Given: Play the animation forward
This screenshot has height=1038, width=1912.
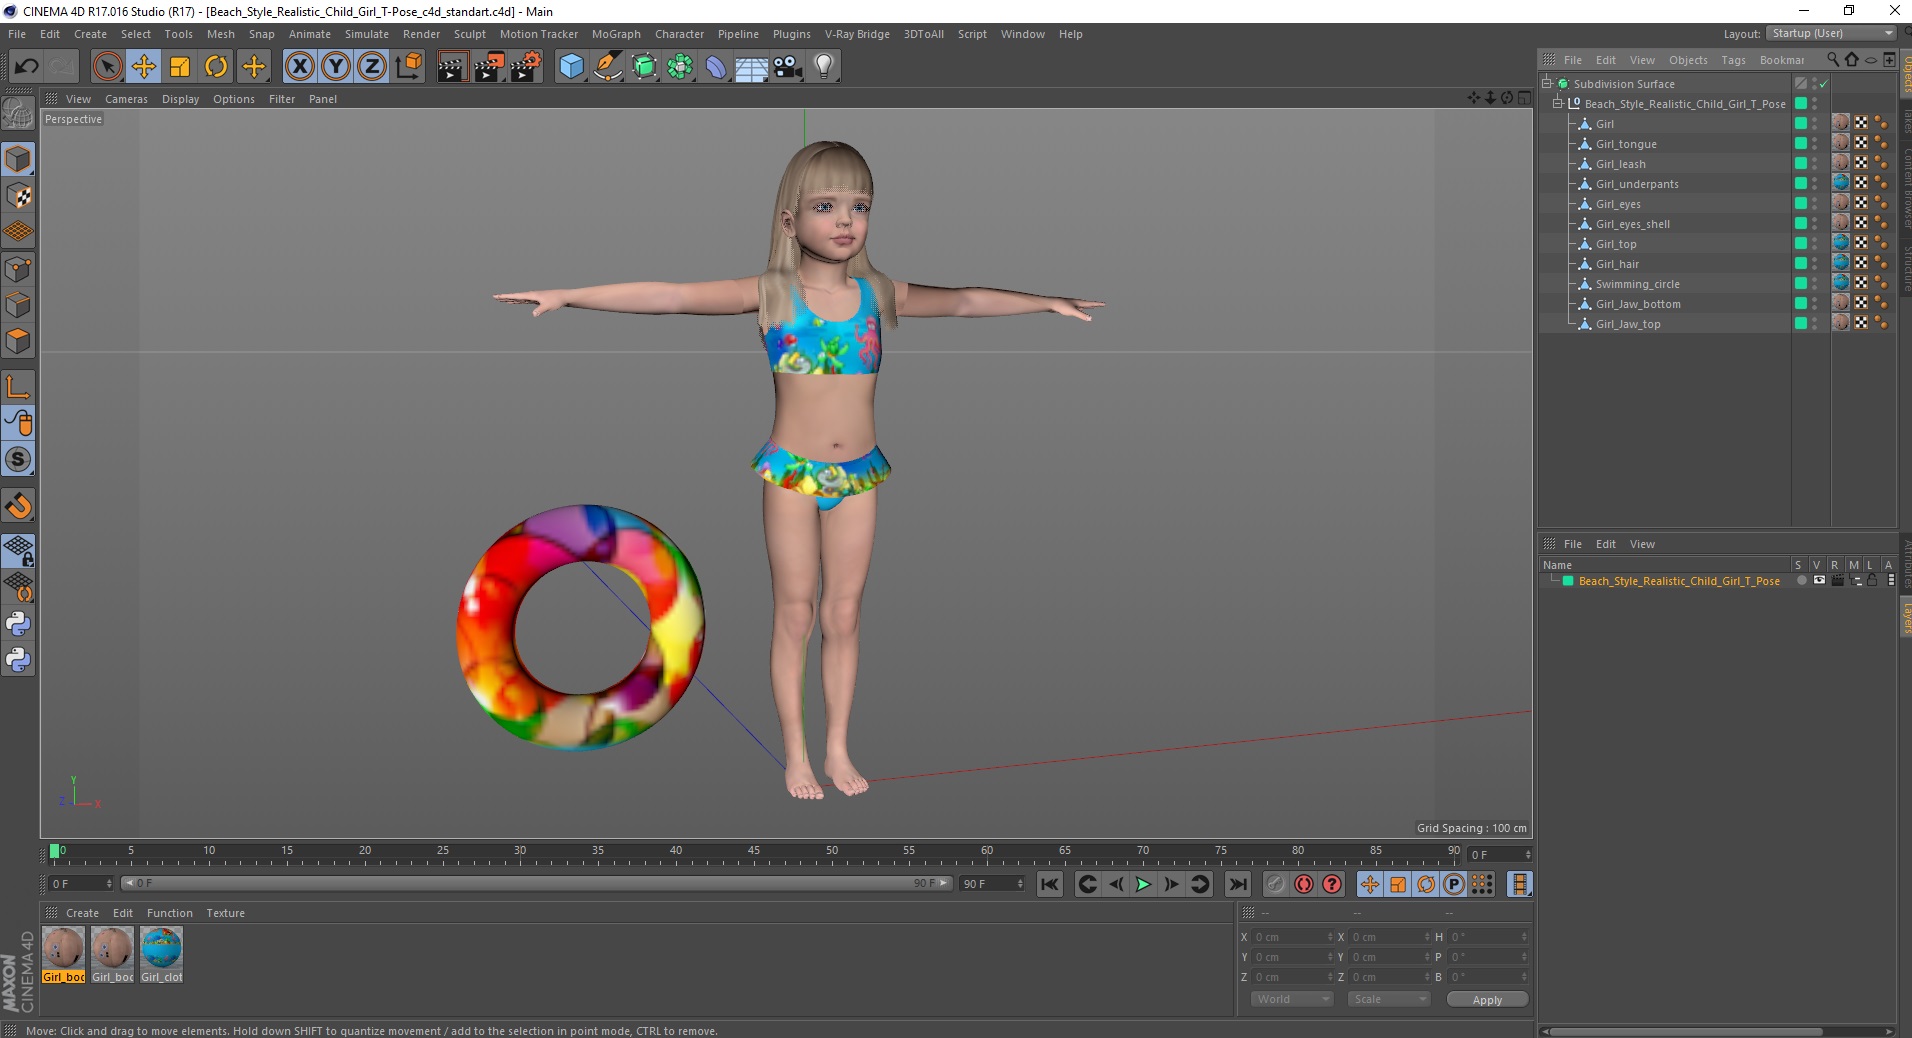Looking at the screenshot, I should click(1143, 884).
